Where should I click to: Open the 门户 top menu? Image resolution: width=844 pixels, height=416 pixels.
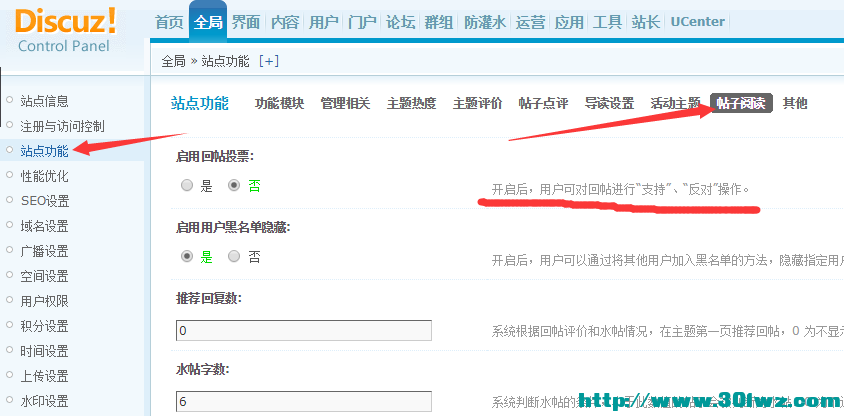[362, 22]
